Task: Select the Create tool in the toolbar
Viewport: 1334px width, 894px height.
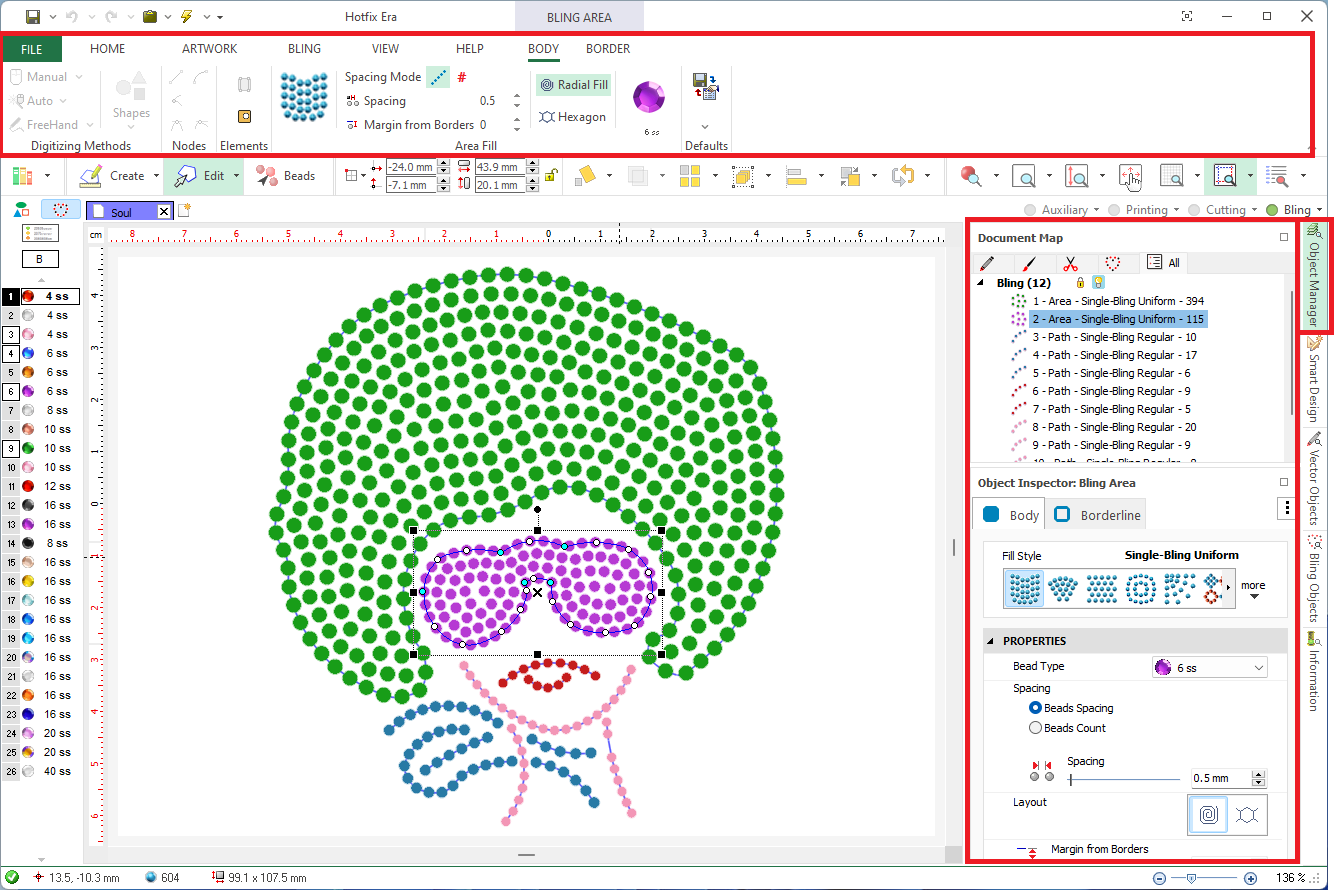Action: coord(113,176)
